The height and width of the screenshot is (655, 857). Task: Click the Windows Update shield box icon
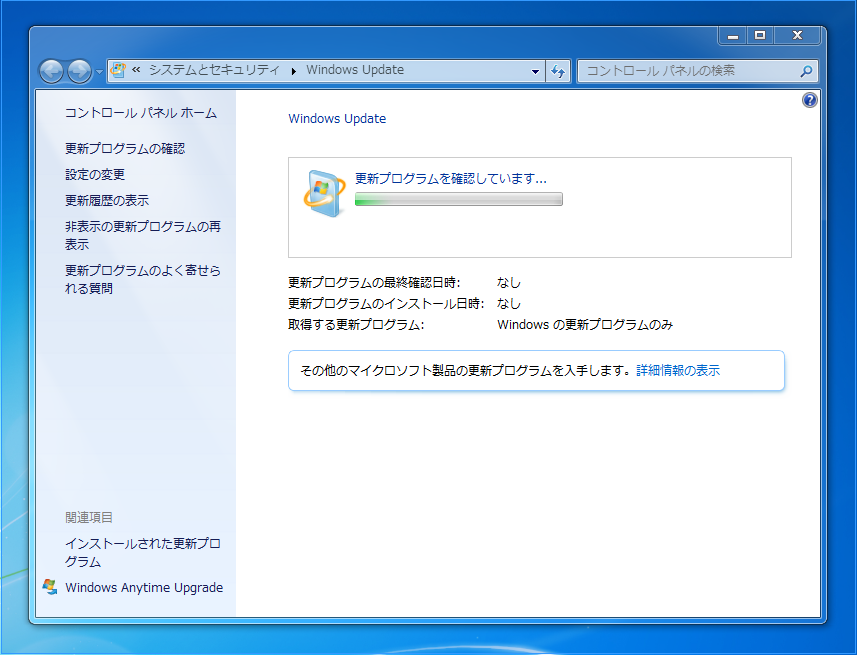pos(324,194)
